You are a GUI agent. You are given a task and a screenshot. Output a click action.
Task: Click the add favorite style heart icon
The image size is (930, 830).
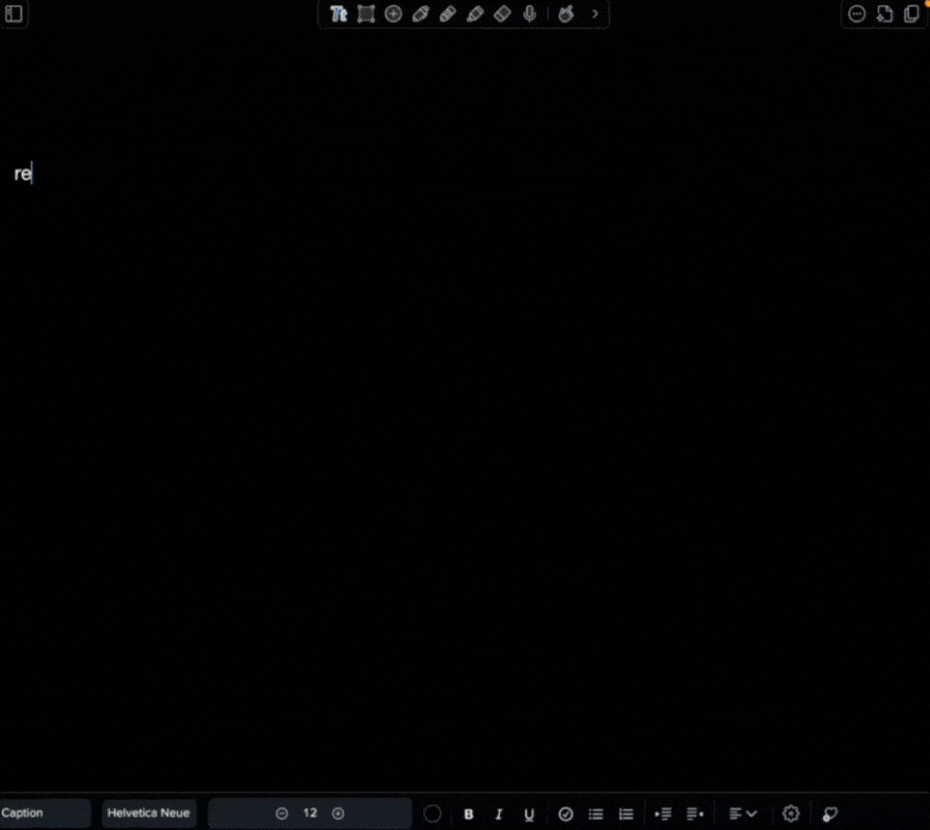pyautogui.click(x=830, y=814)
